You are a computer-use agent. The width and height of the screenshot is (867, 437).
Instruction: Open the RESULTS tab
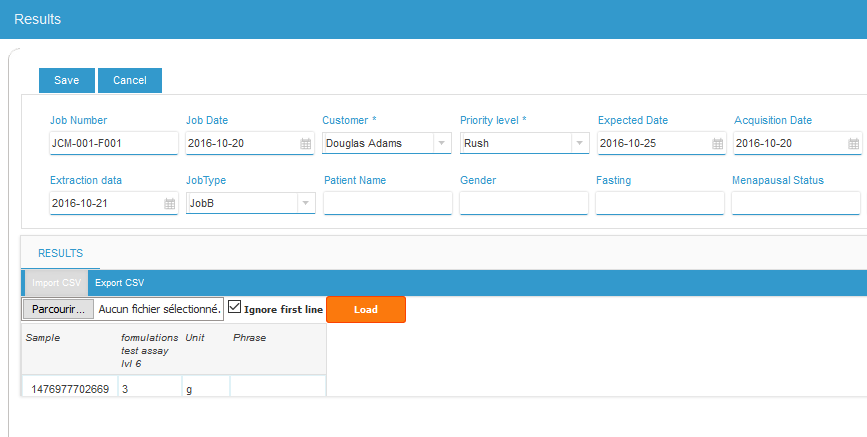click(x=60, y=253)
